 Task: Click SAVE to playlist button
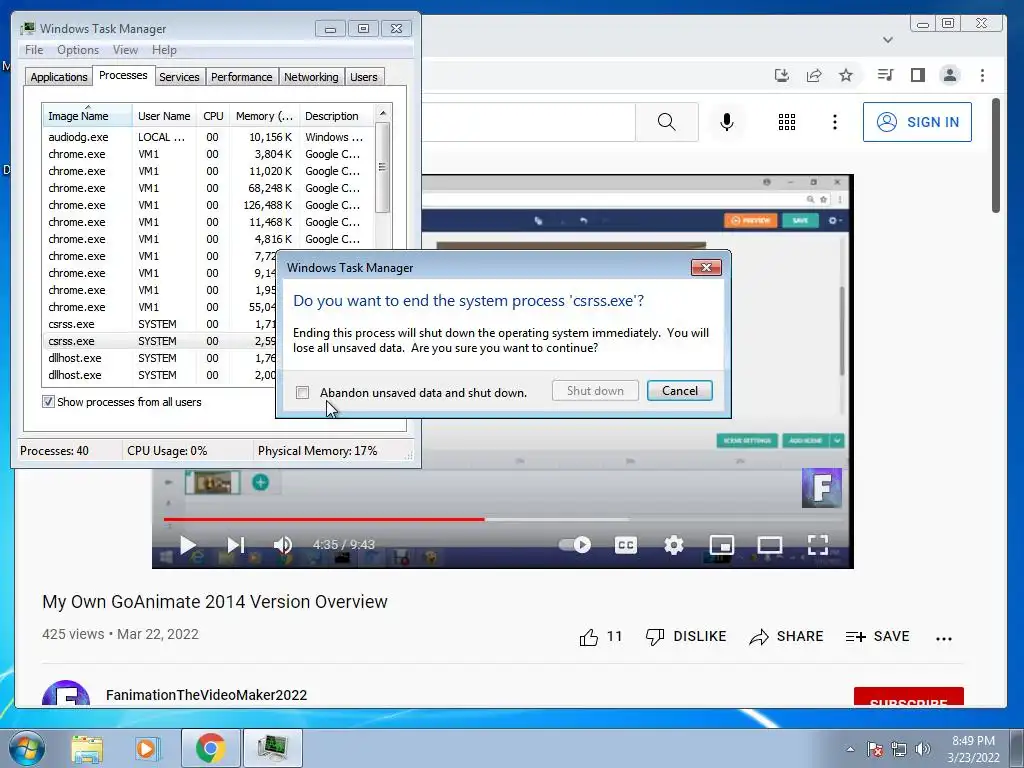coord(877,637)
